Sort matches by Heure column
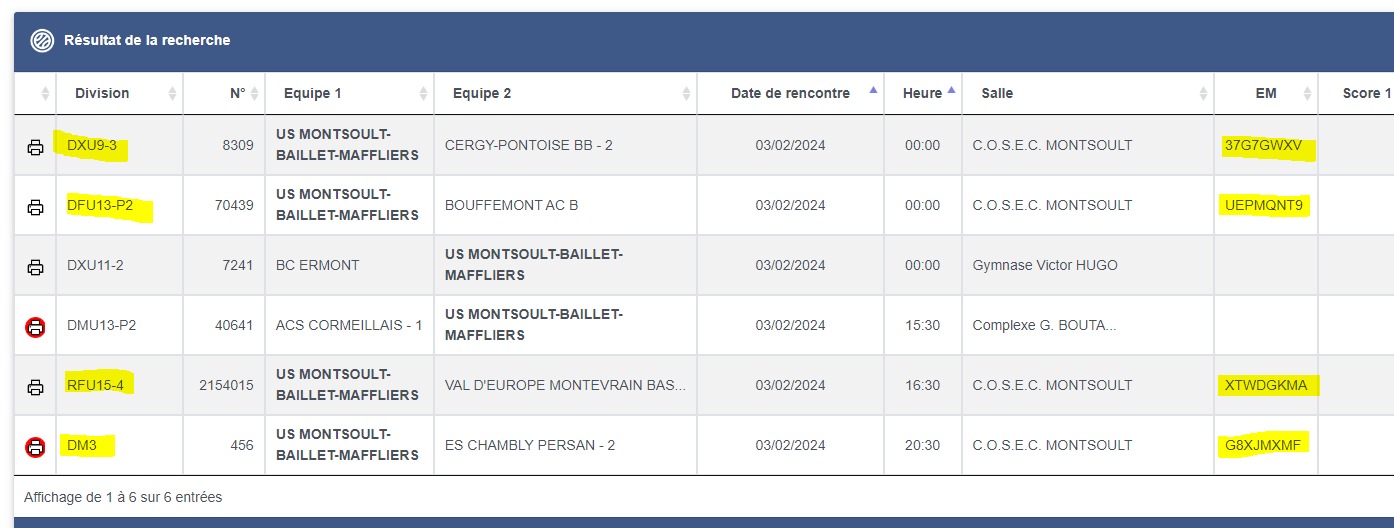This screenshot has height=528, width=1394. [x=922, y=93]
